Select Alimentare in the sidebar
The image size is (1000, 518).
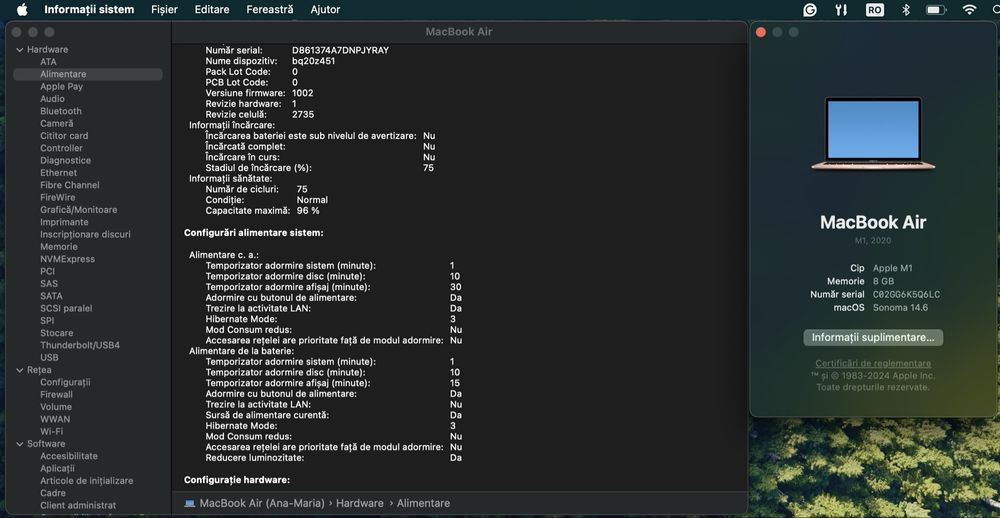point(88,74)
